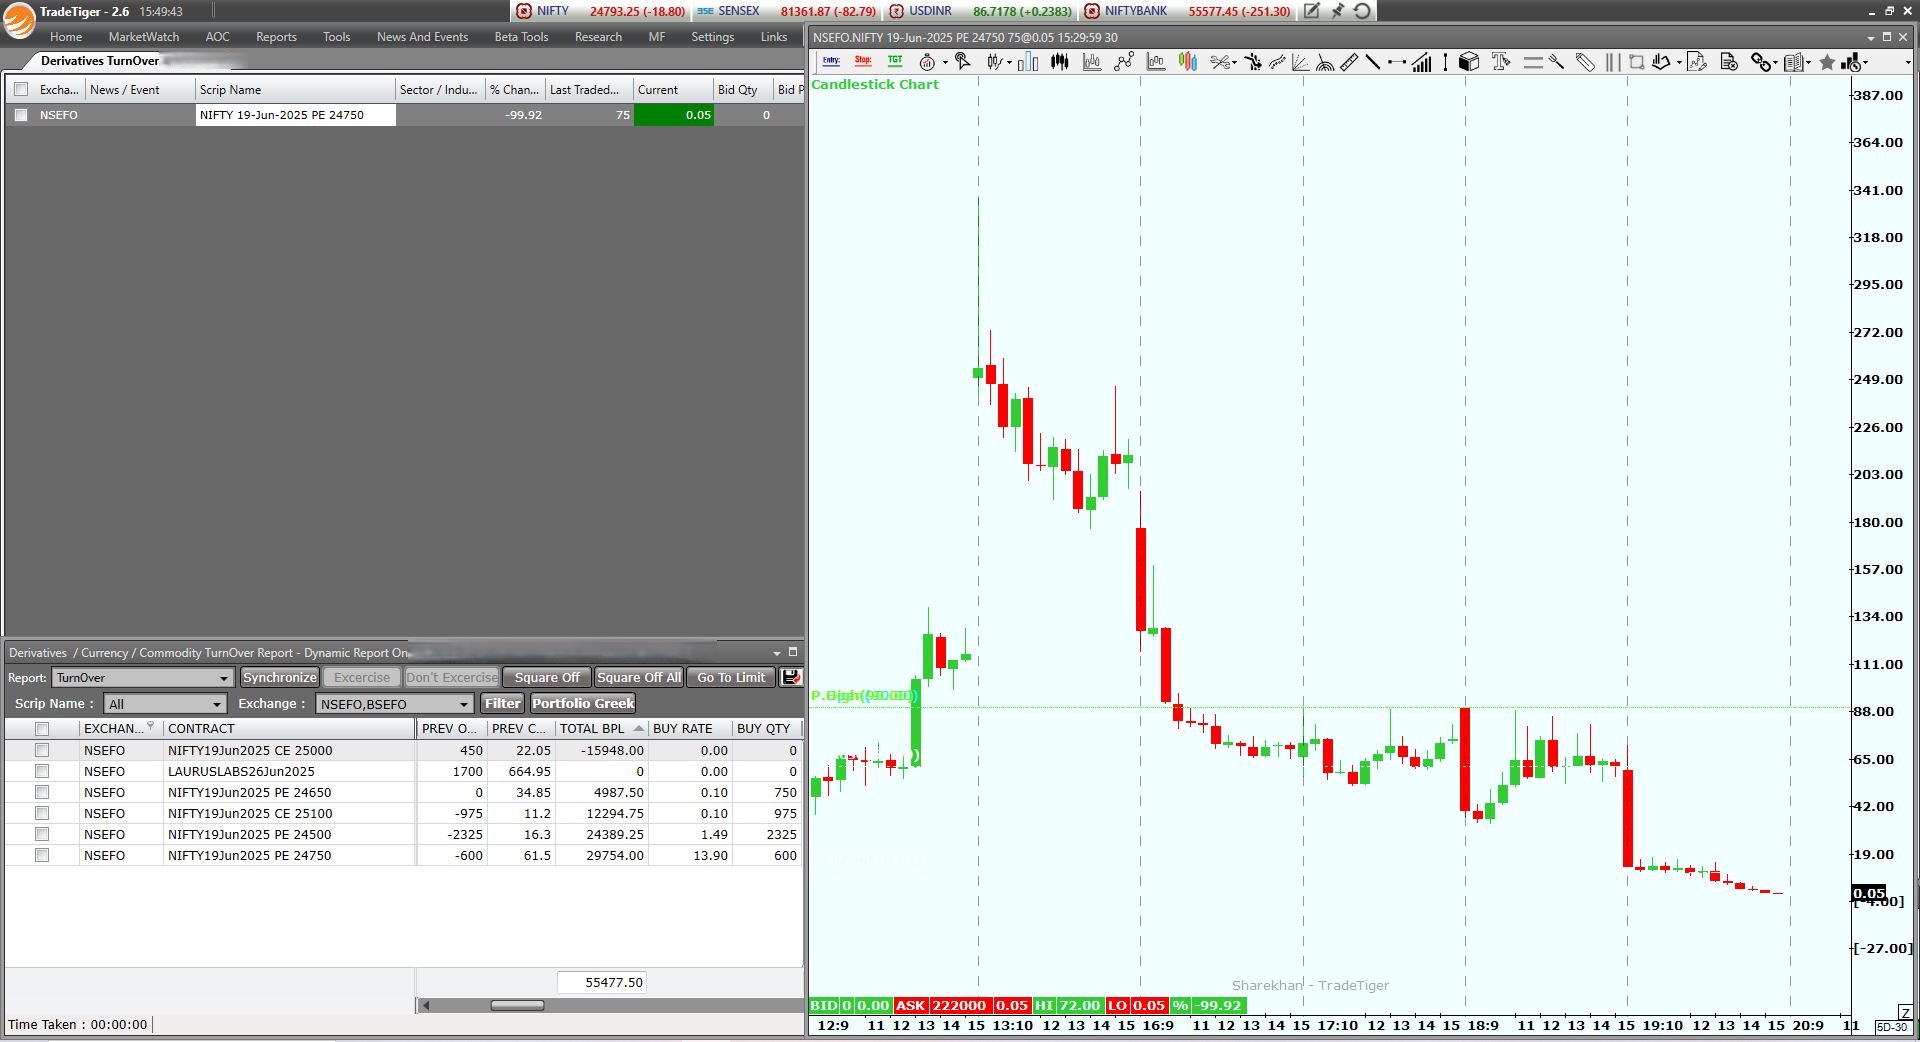The width and height of the screenshot is (1920, 1042).
Task: Check the NSEFO row checkbox in Derivatives TurnOver
Action: tap(21, 115)
